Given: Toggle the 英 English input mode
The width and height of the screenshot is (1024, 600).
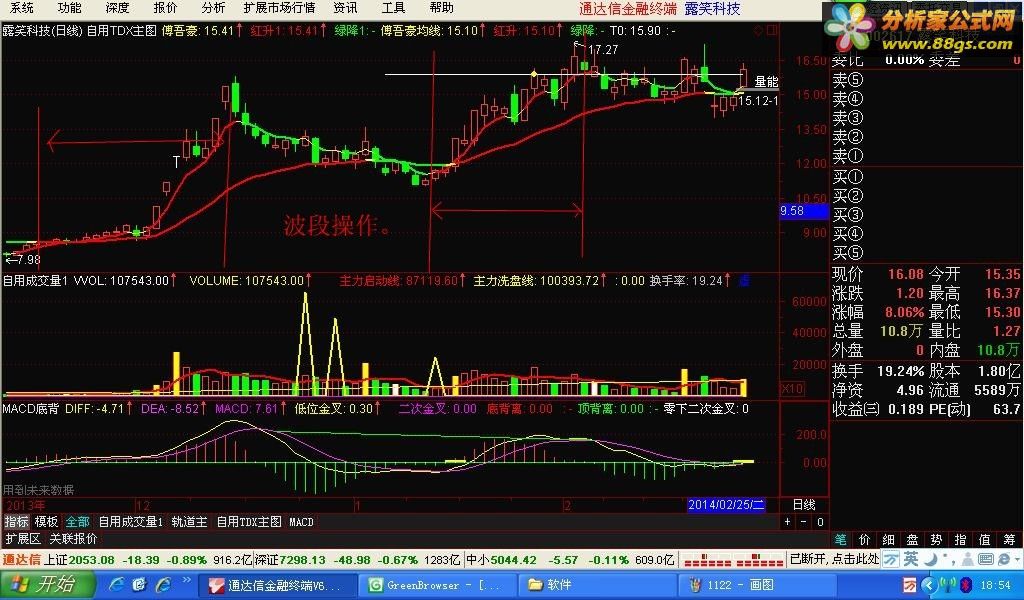Looking at the screenshot, I should pos(911,560).
